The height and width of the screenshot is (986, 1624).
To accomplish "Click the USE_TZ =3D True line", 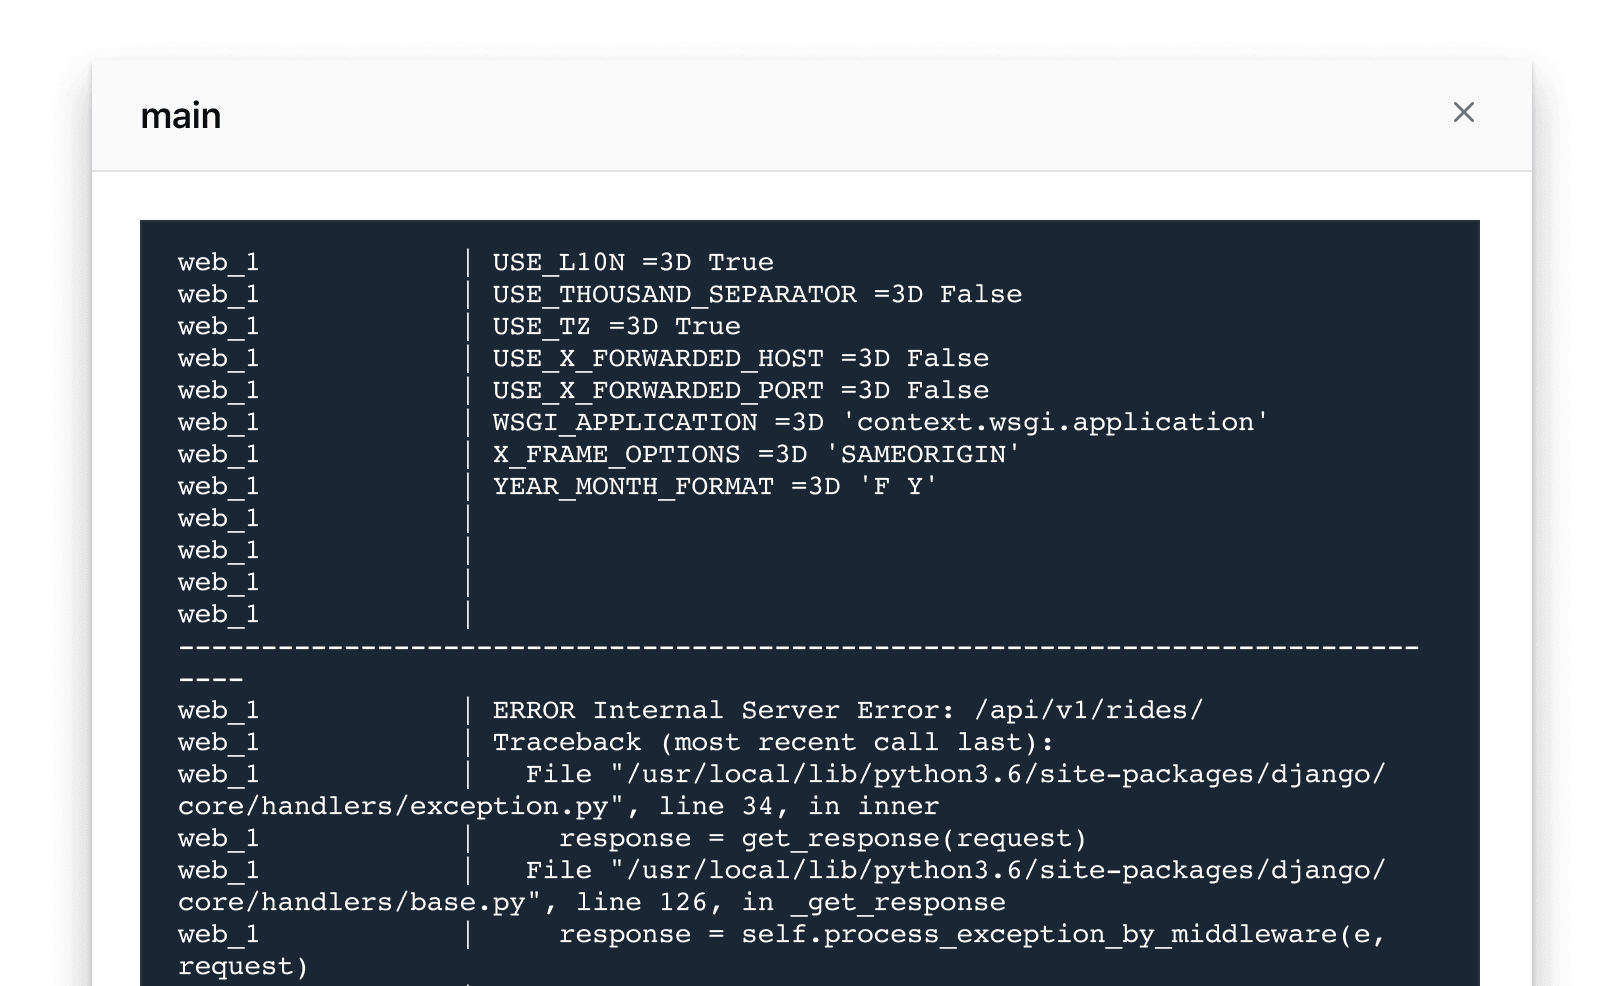I will click(x=616, y=326).
